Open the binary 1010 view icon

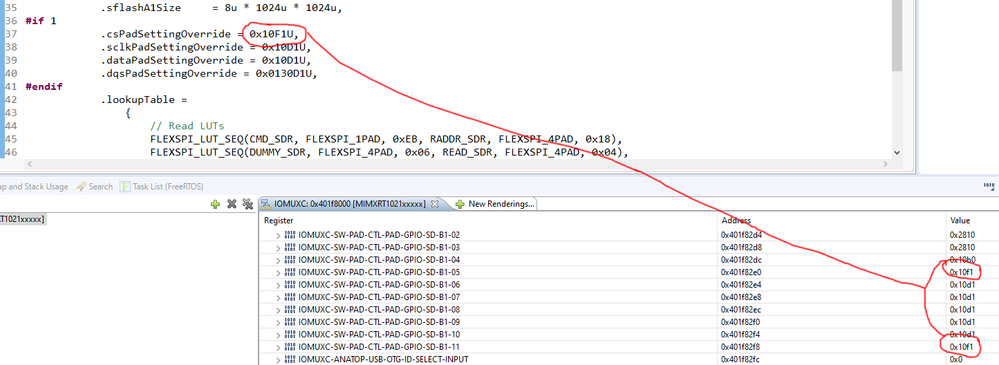point(989,187)
